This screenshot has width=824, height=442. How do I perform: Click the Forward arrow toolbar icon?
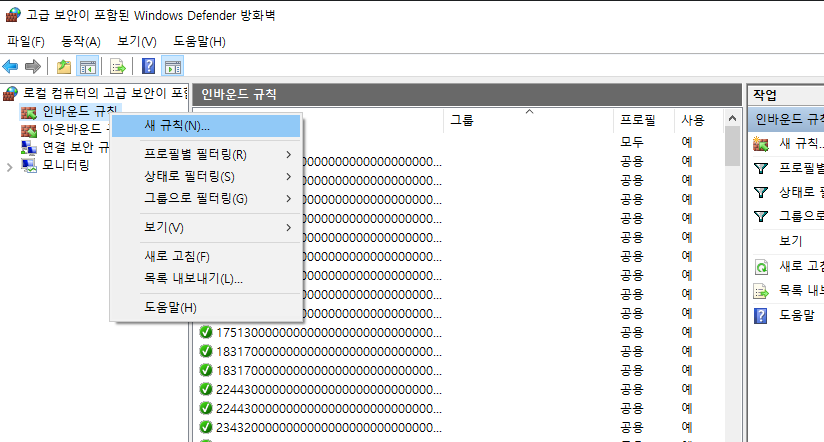pos(33,67)
